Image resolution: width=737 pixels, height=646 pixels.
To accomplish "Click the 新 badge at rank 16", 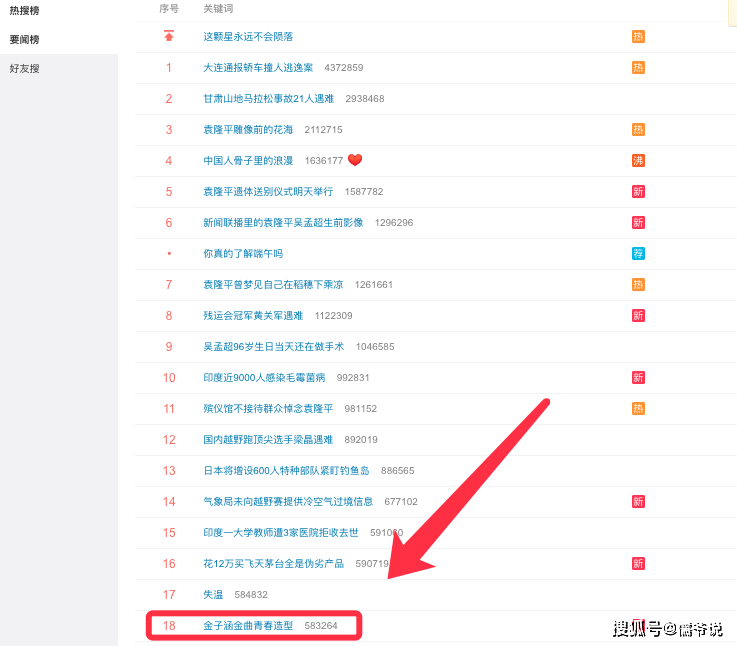I will 638,563.
